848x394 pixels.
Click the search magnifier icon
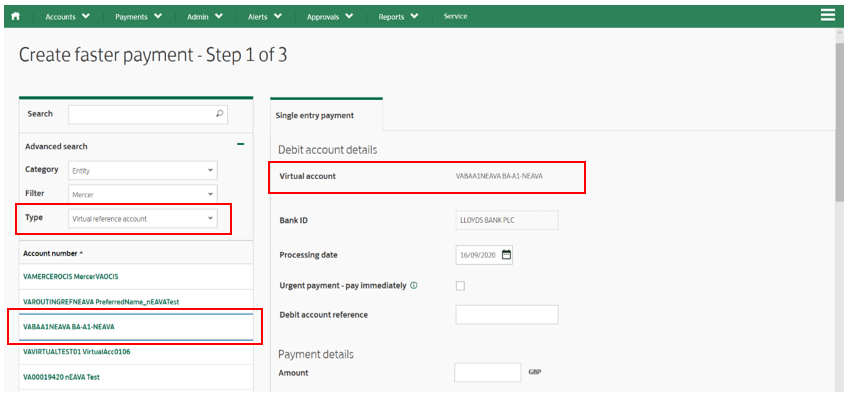pyautogui.click(x=219, y=113)
